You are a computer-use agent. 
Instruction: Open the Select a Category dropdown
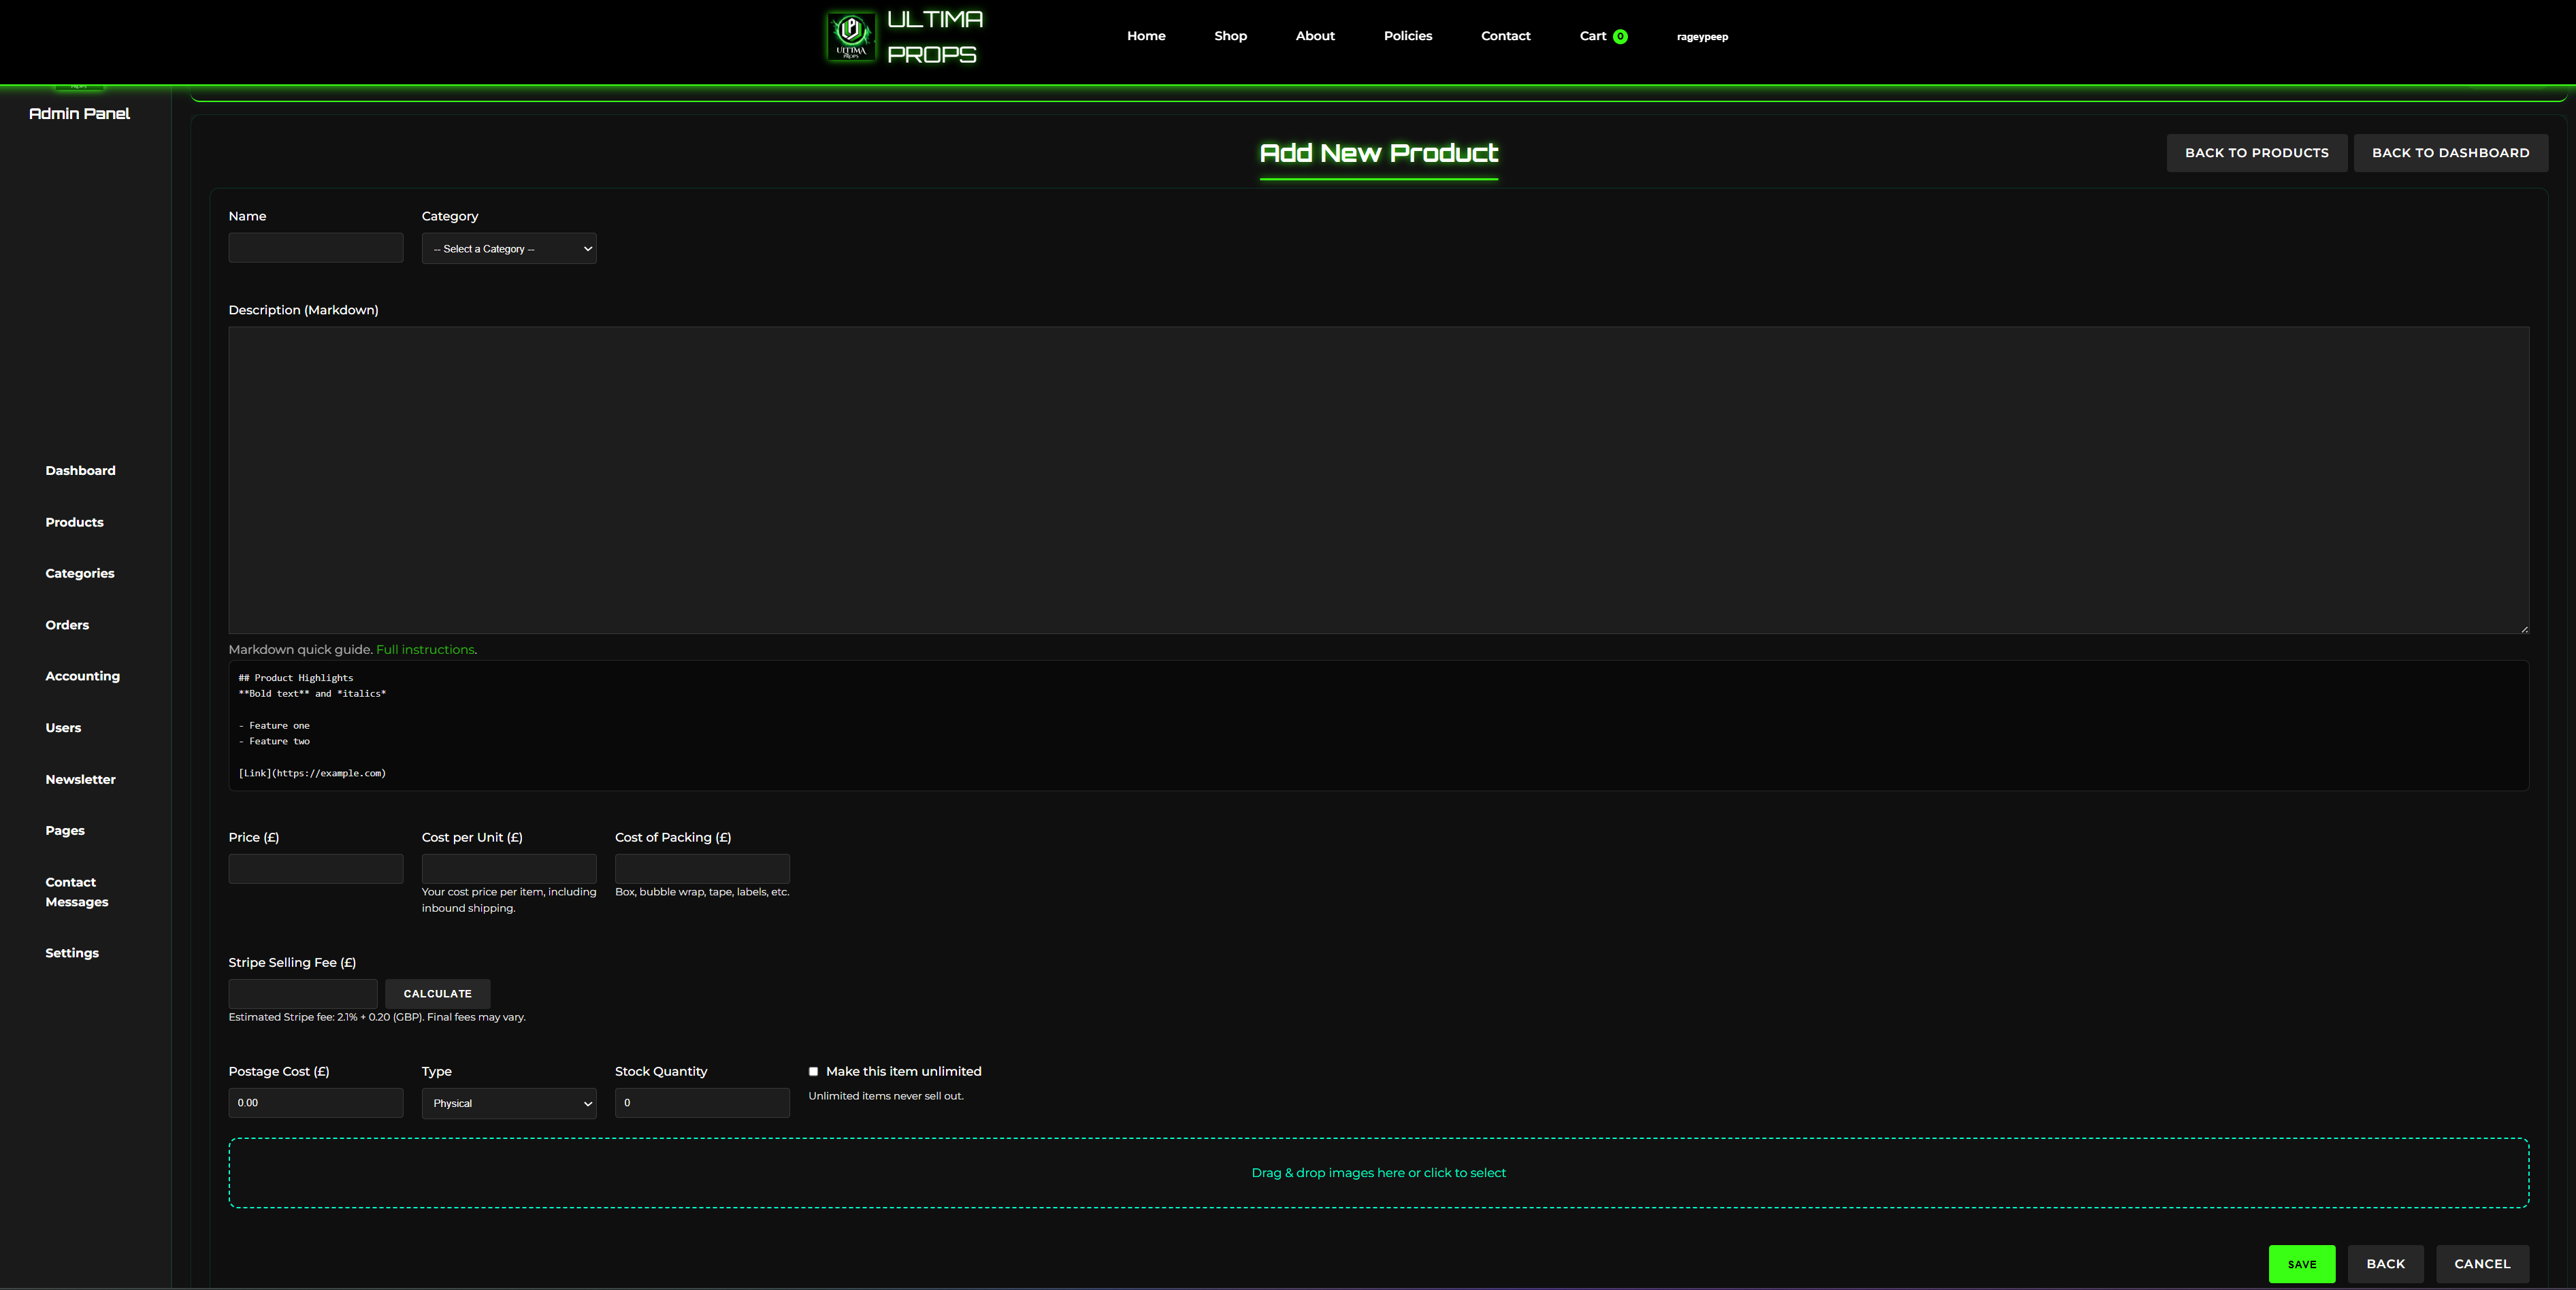[x=508, y=249]
